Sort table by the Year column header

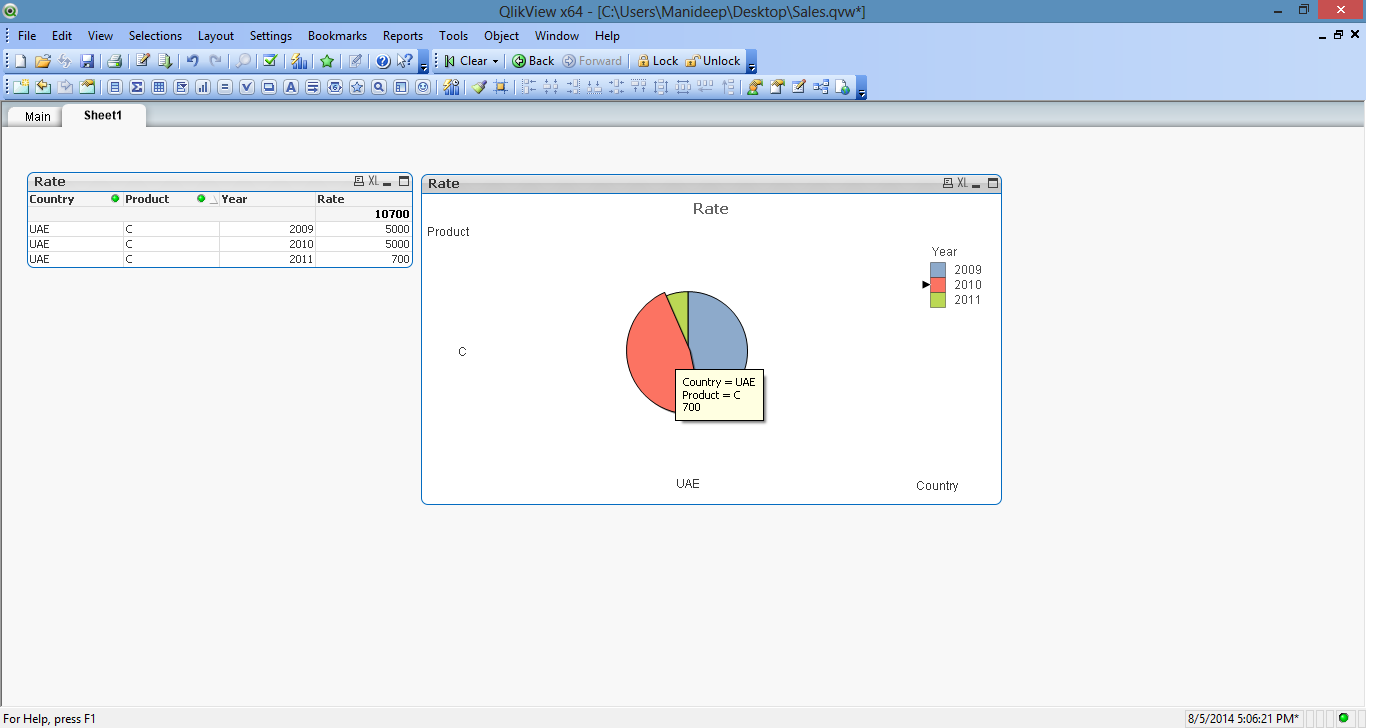coord(267,199)
